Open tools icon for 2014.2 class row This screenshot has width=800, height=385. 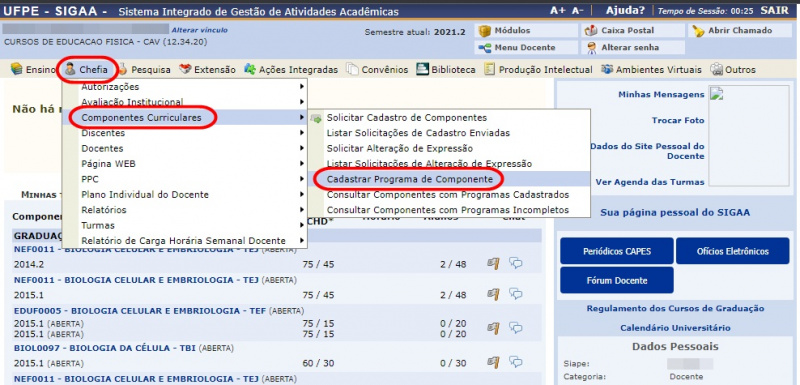tap(493, 264)
